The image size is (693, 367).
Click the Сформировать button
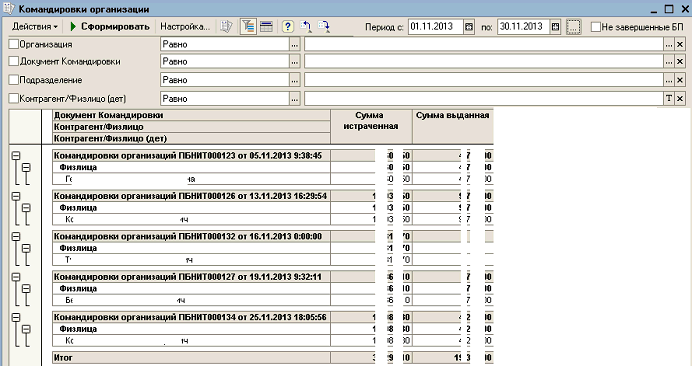pos(109,27)
